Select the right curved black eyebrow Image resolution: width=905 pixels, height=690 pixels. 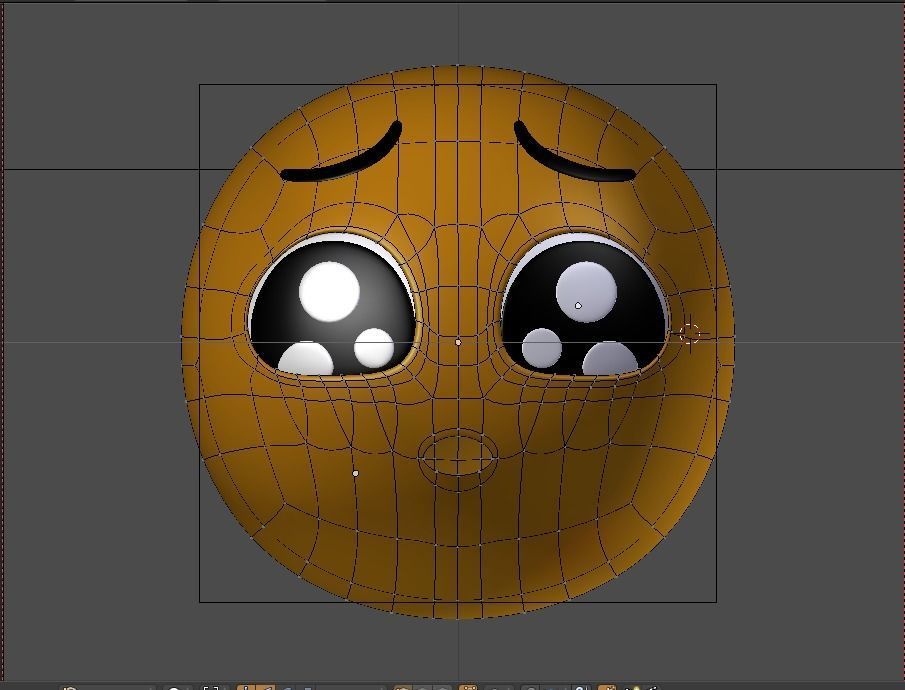[575, 152]
